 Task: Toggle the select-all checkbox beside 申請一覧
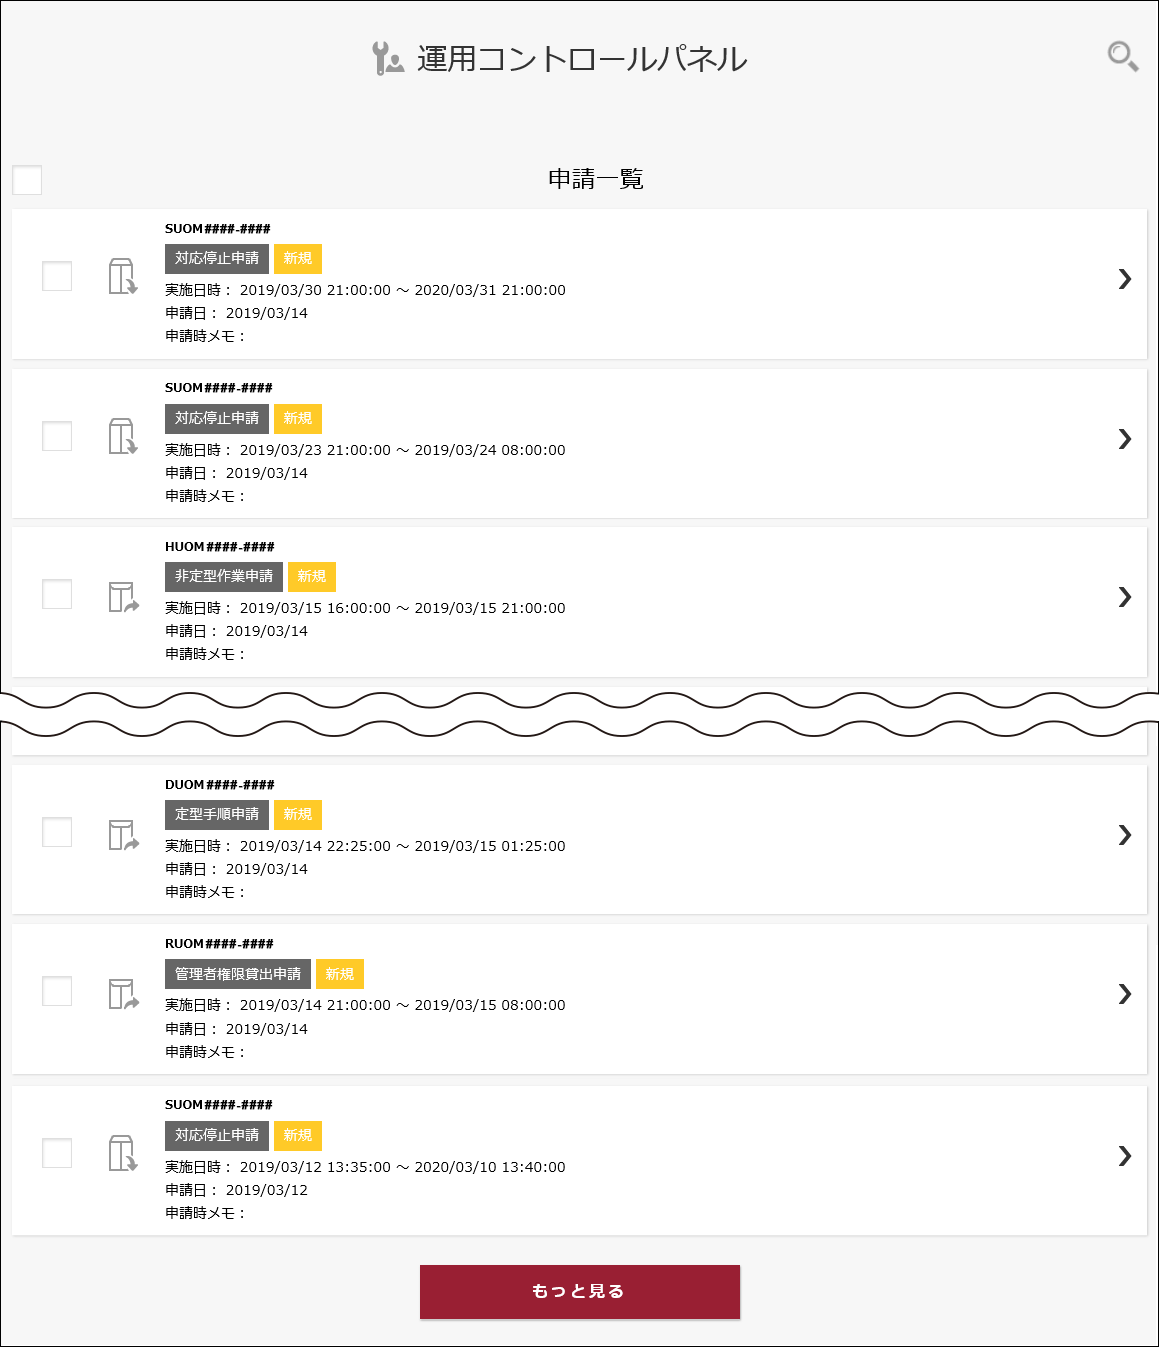[27, 180]
